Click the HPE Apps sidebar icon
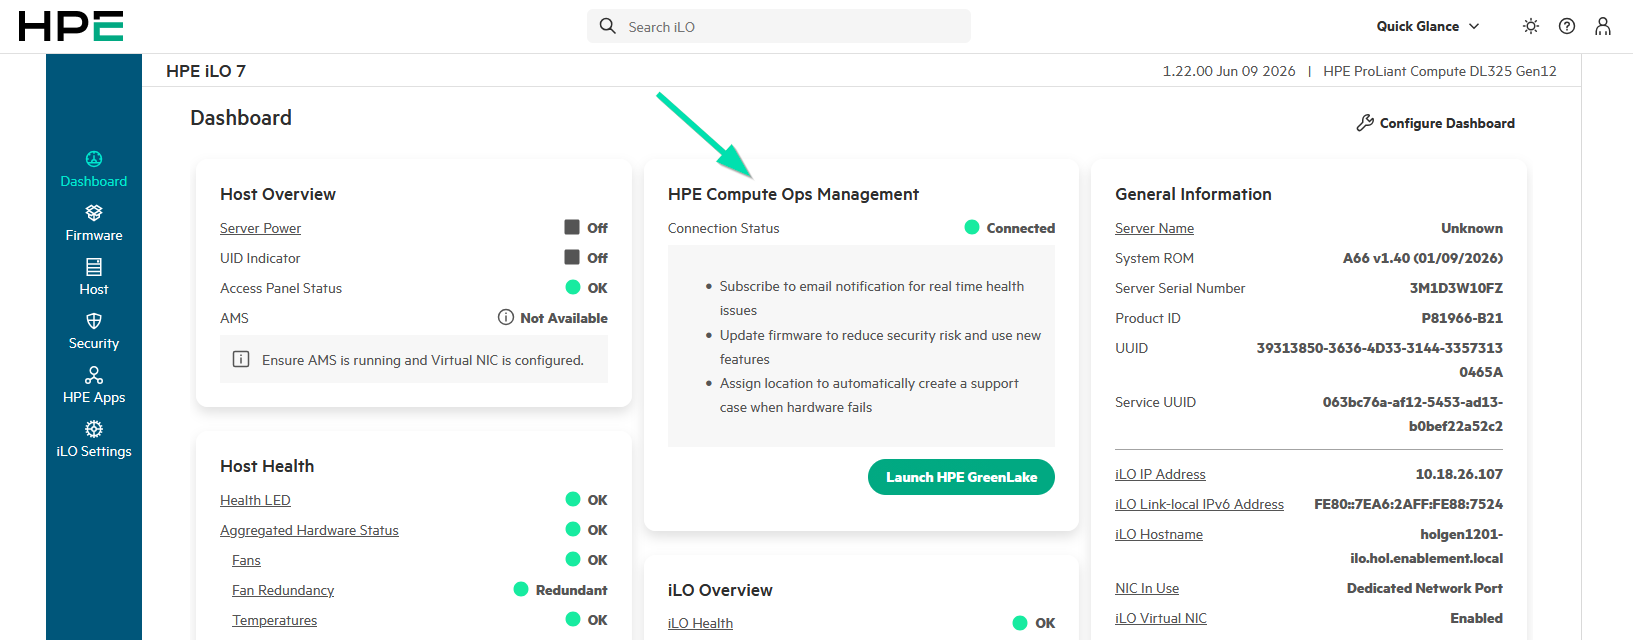1633x640 pixels. point(94,375)
